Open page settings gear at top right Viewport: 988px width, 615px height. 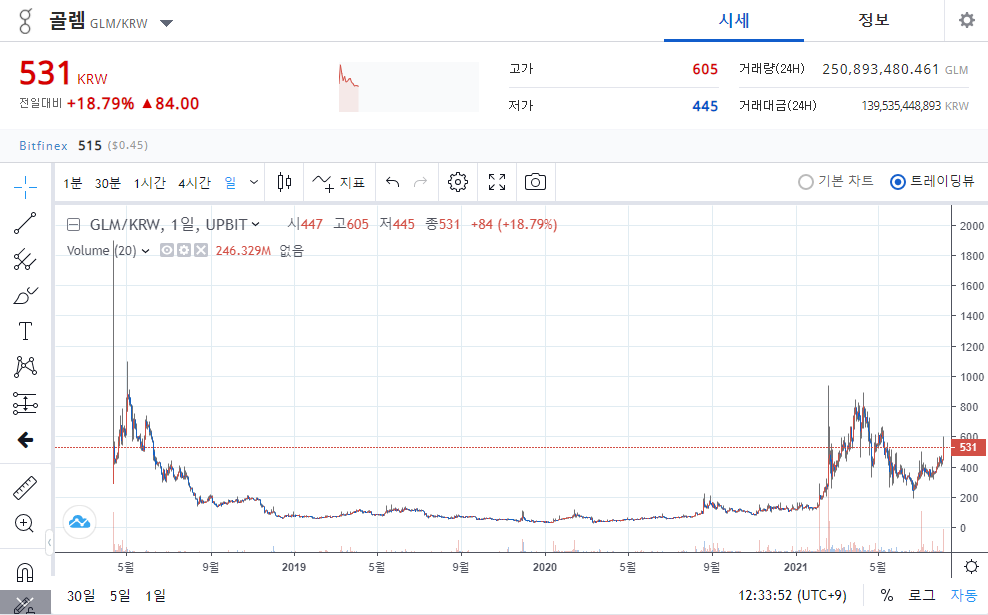tap(967, 20)
